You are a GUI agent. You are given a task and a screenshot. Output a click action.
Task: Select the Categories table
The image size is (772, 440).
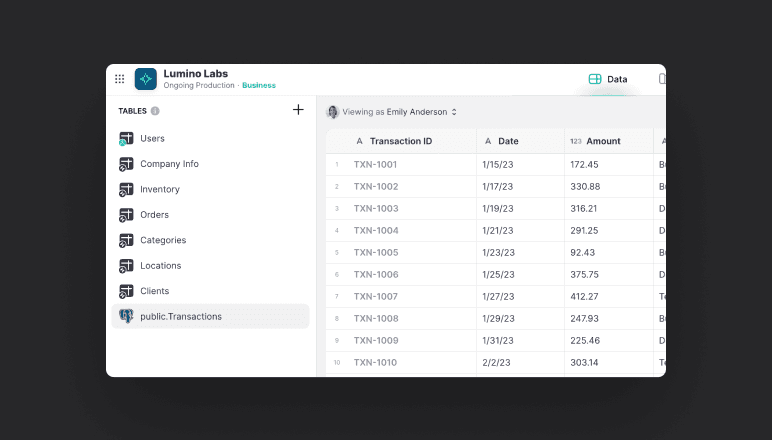(162, 240)
